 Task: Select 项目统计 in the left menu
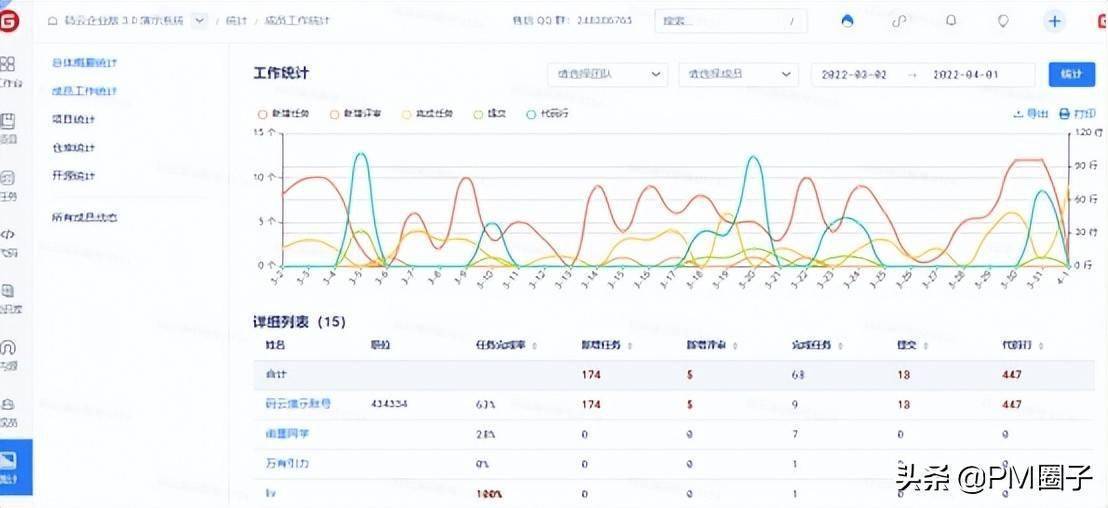point(73,119)
